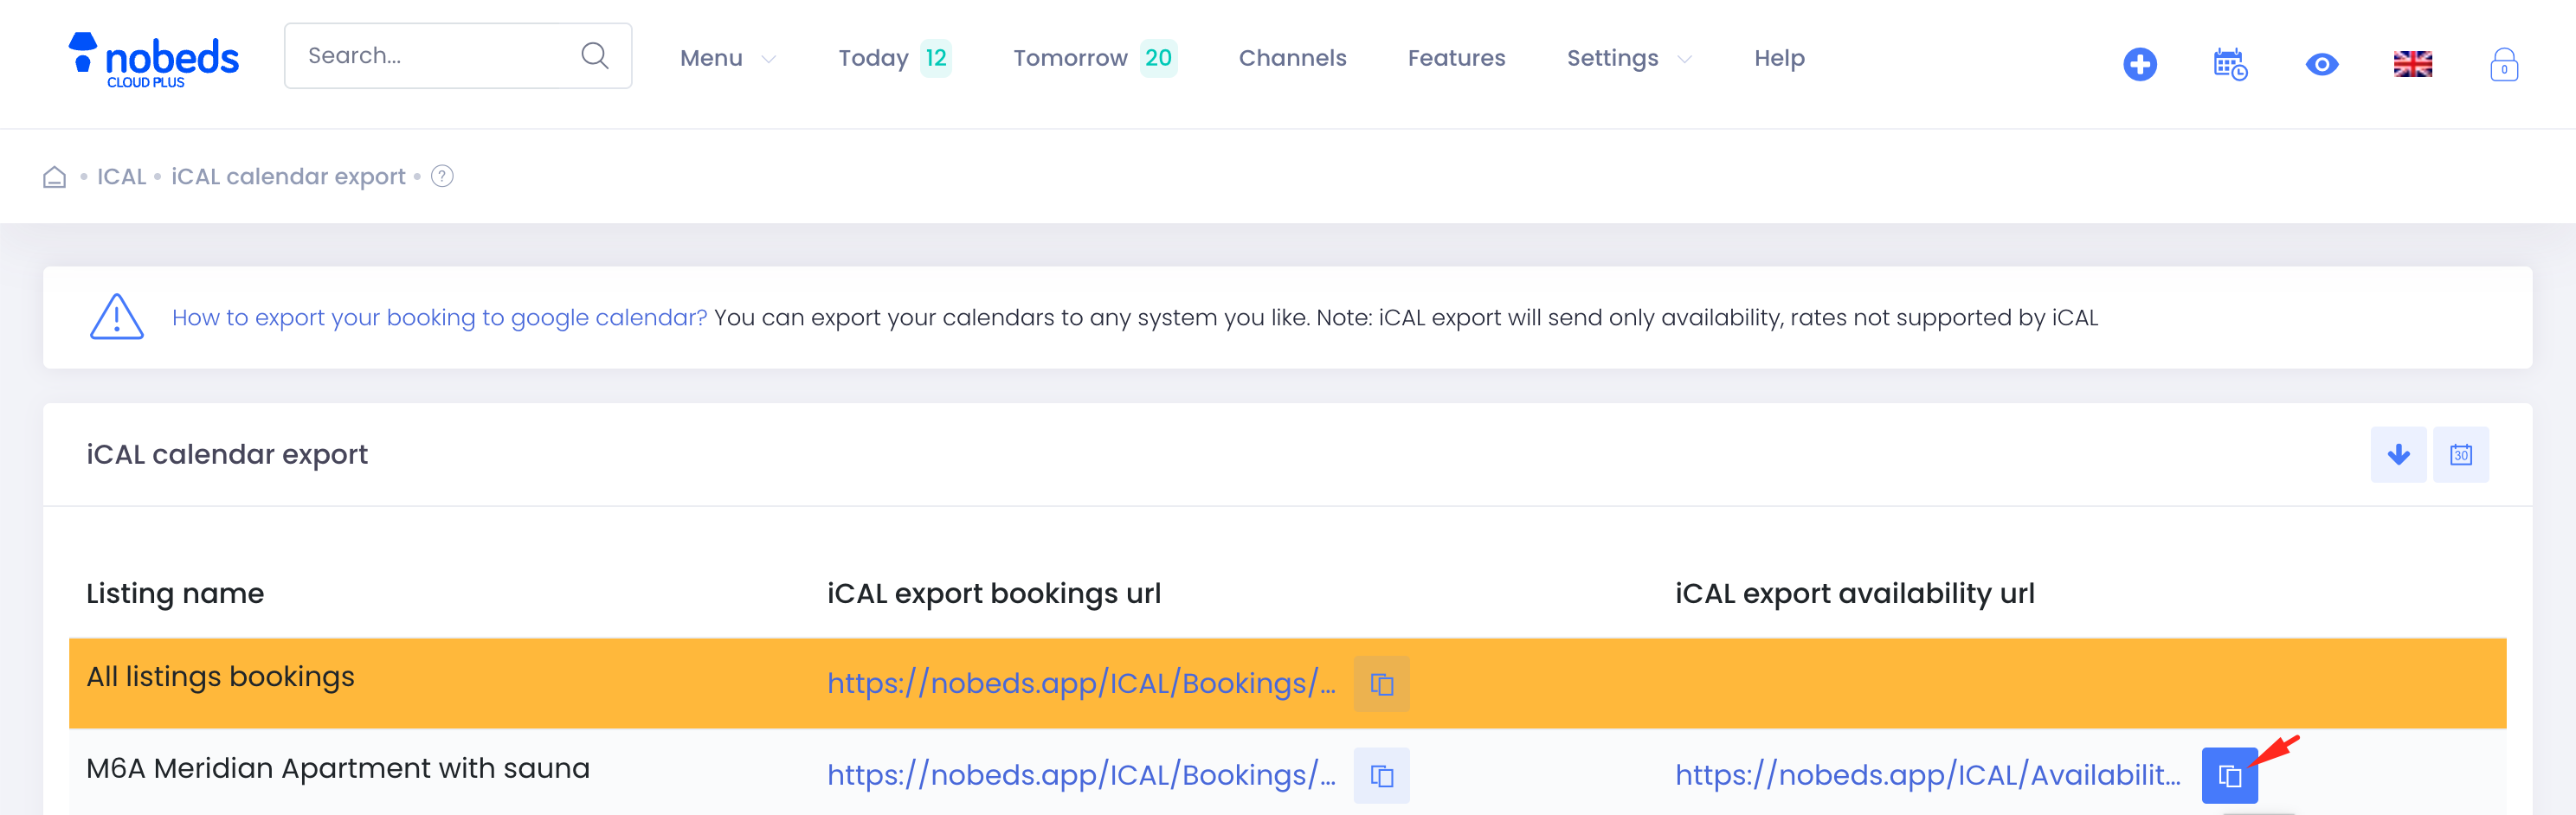
Task: Open the google calendar export guide link
Action: (438, 317)
